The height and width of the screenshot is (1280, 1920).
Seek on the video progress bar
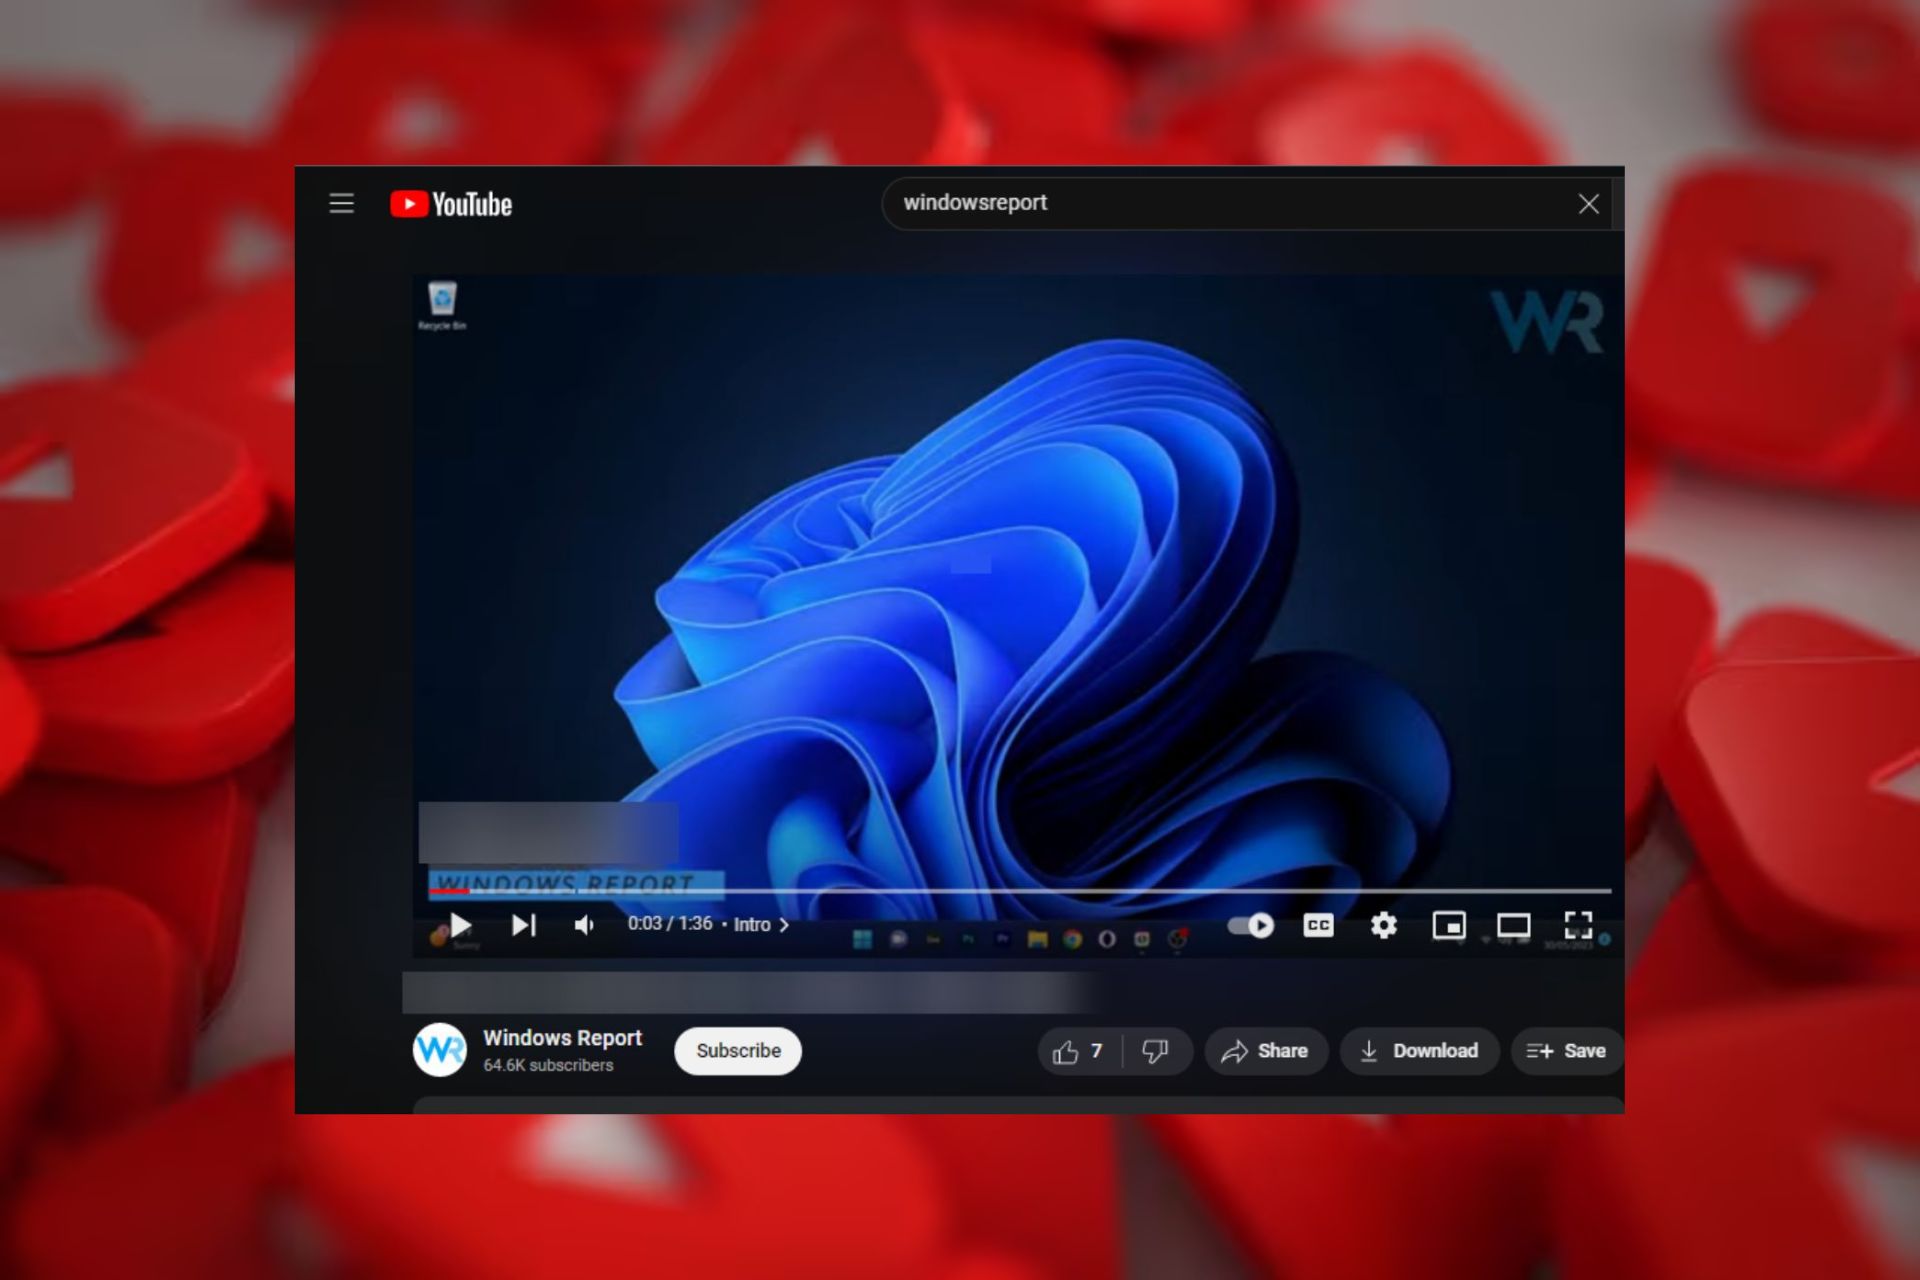1020,890
